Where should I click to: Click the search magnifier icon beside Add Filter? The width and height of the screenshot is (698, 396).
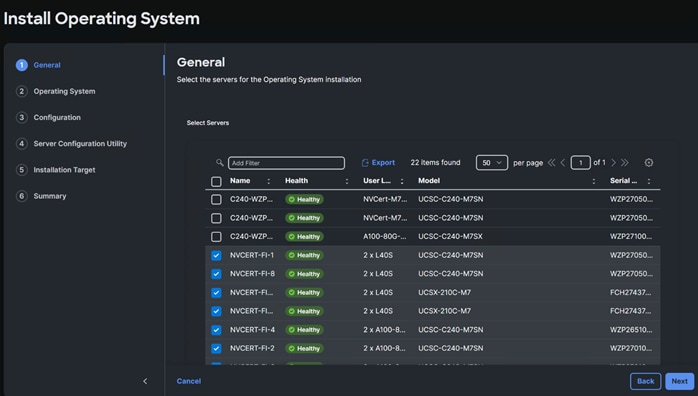coord(219,162)
